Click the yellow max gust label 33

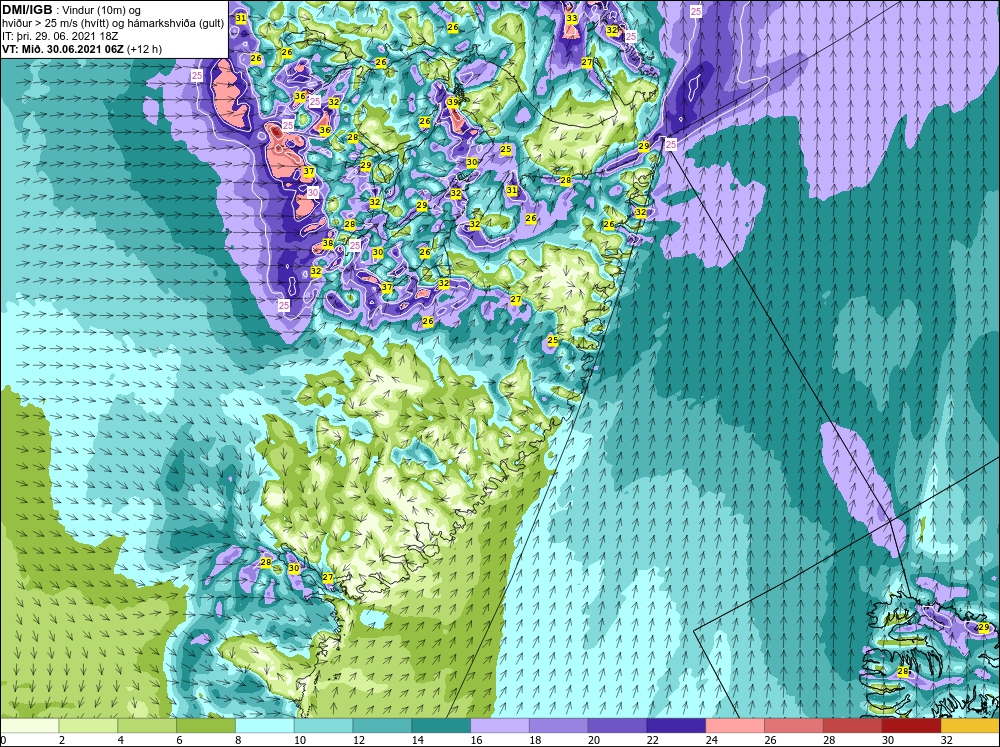coord(571,18)
